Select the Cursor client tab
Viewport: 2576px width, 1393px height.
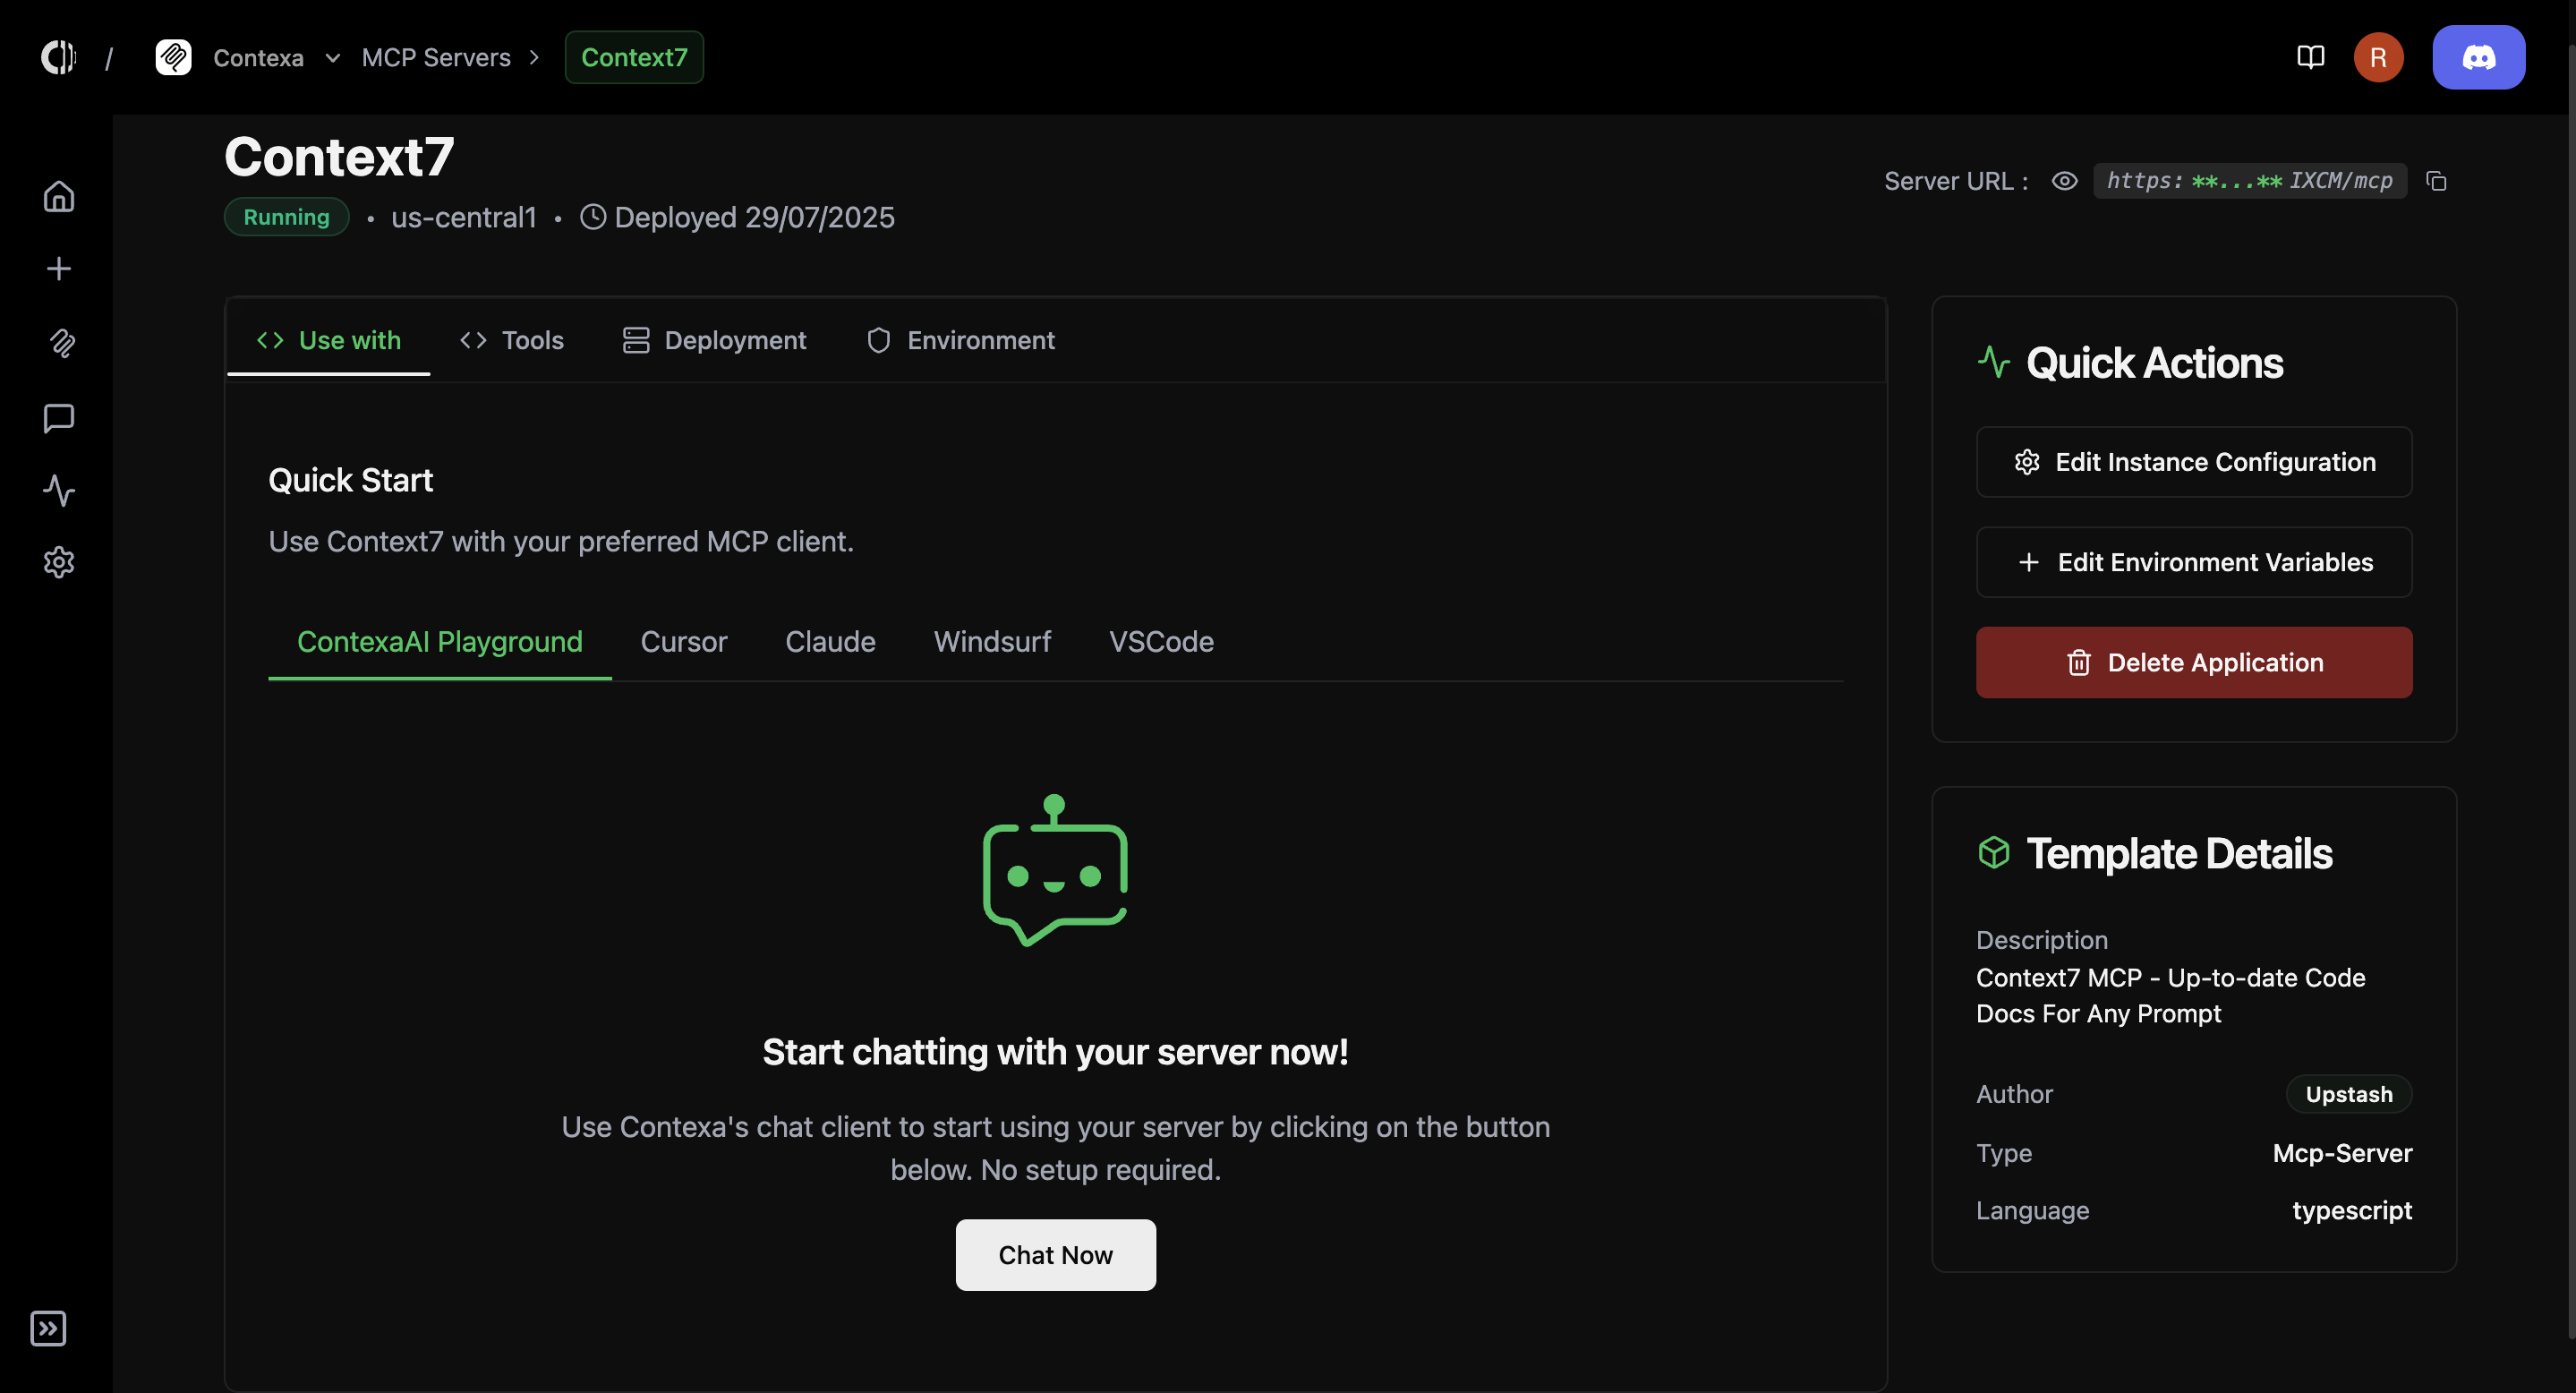pyautogui.click(x=684, y=641)
